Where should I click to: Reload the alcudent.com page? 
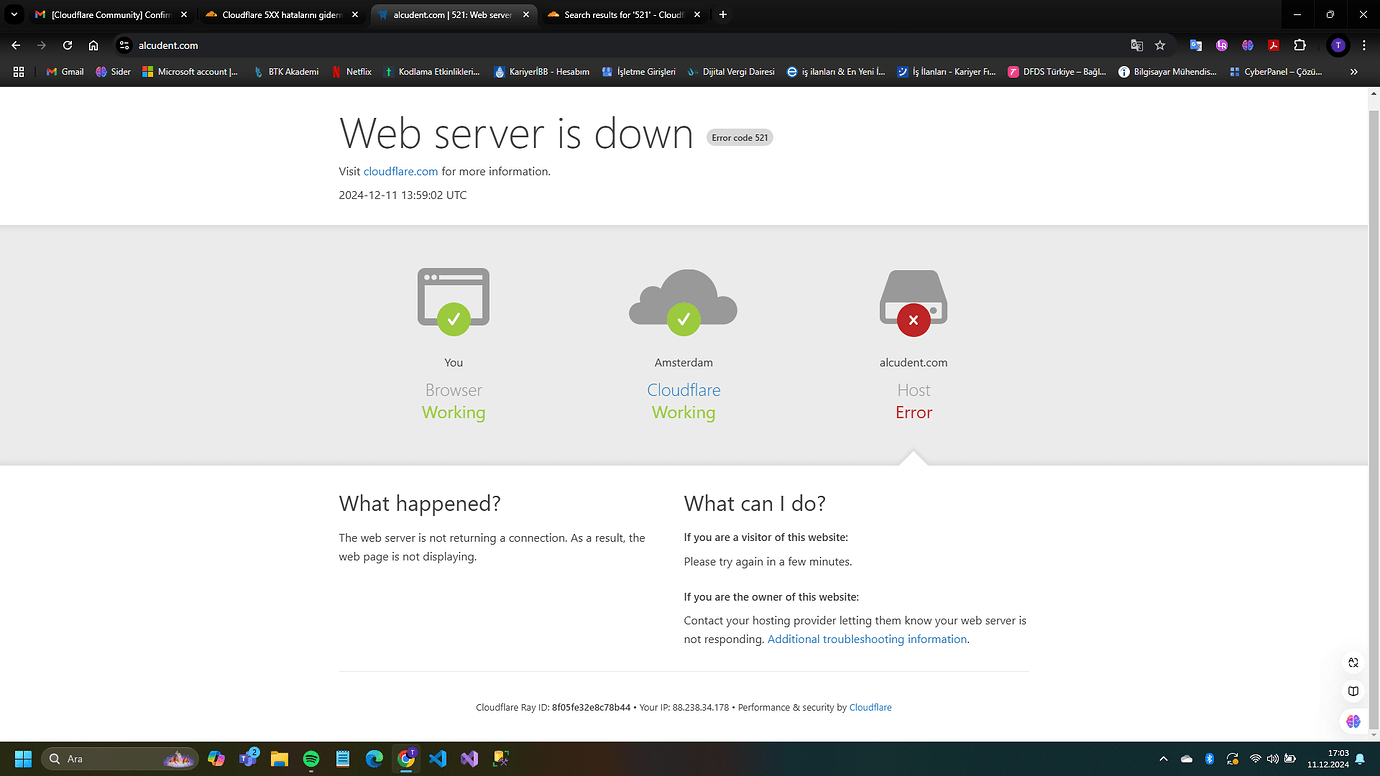pos(67,45)
